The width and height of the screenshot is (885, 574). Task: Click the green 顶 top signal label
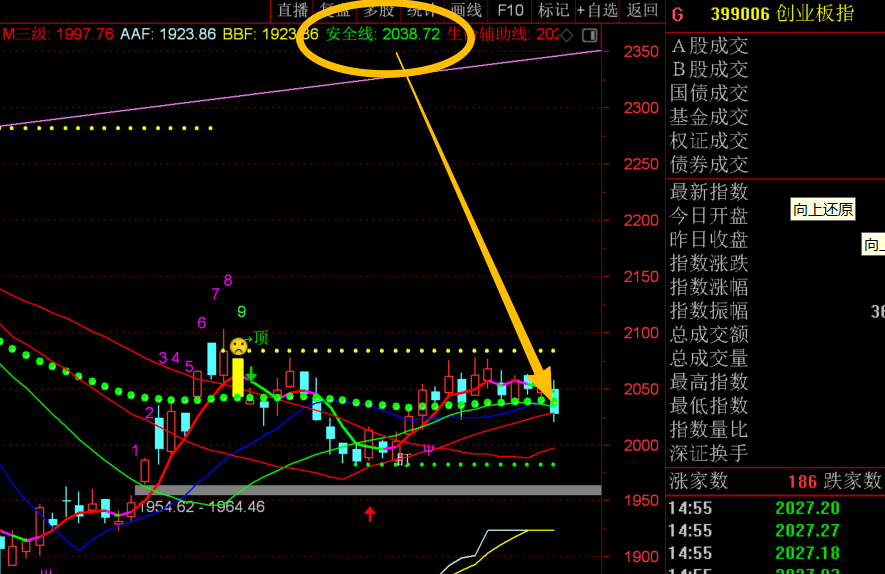(x=261, y=338)
